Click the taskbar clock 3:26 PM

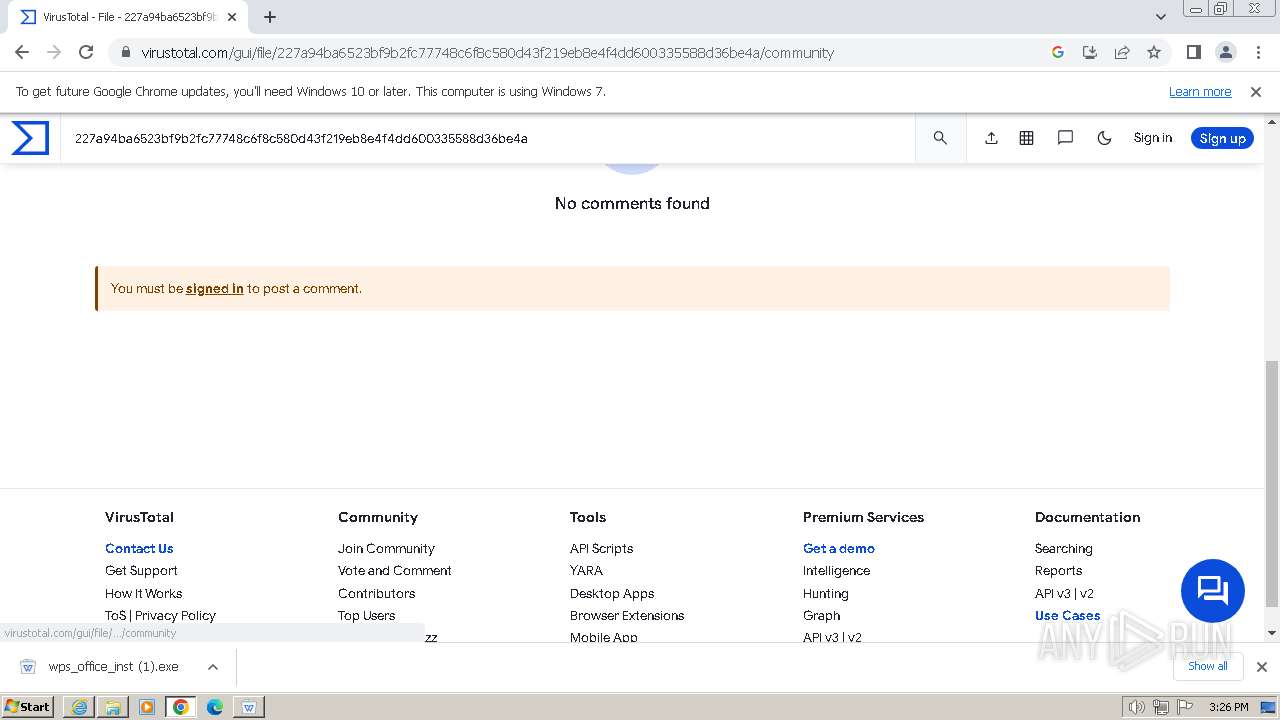pos(1228,707)
